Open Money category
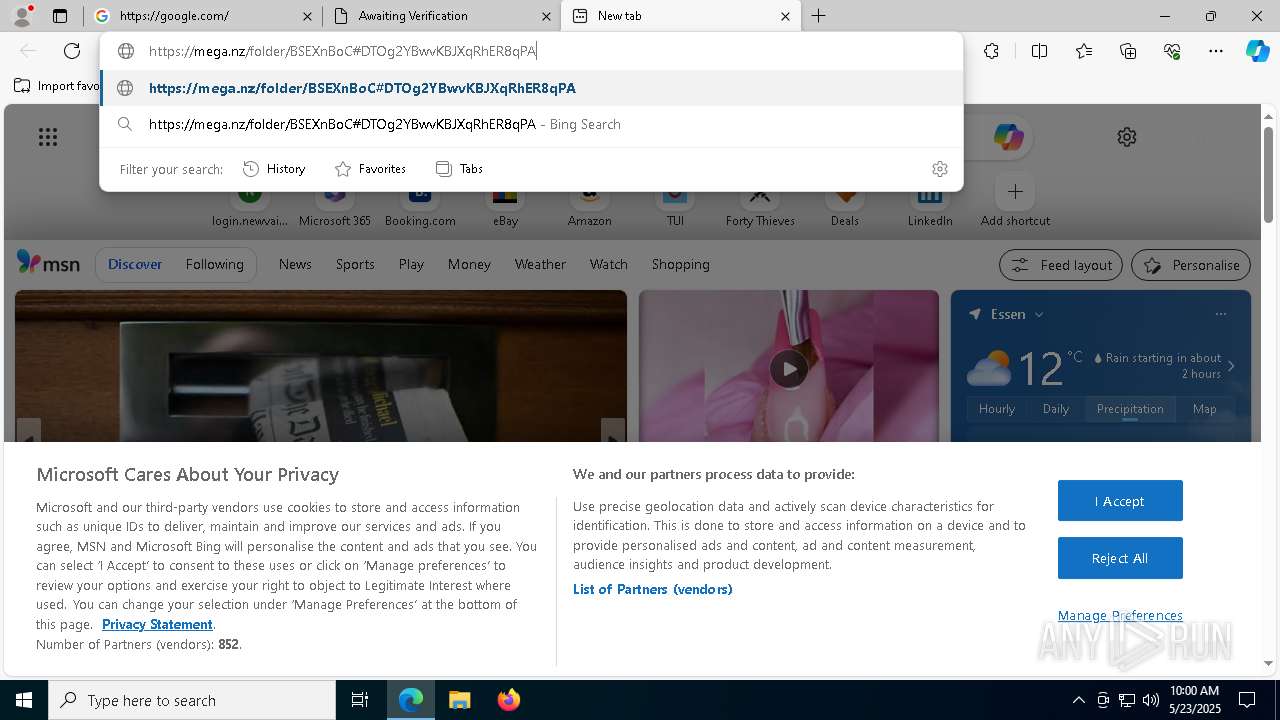The width and height of the screenshot is (1280, 720). pos(469,264)
